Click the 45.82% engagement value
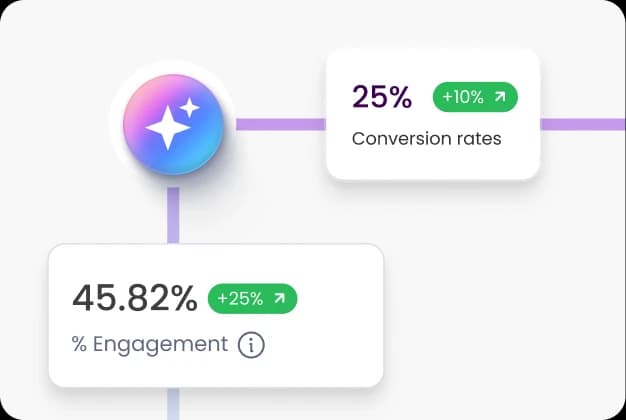Image resolution: width=626 pixels, height=420 pixels. point(135,298)
